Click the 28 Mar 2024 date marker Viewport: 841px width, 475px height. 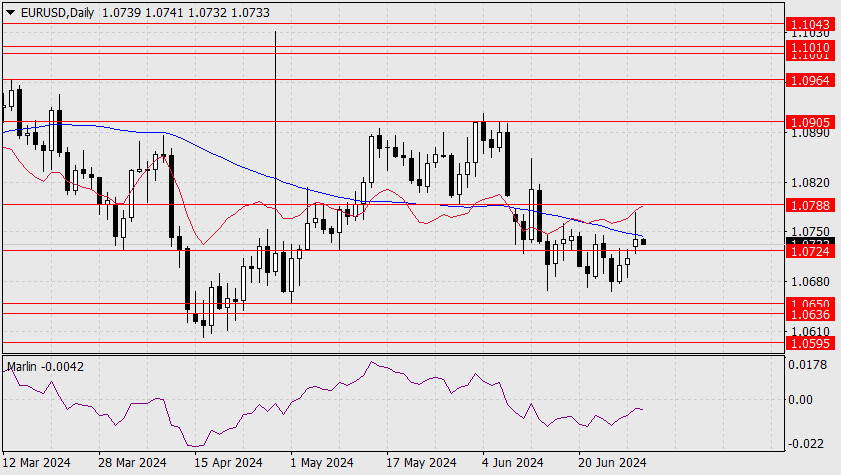point(132,462)
